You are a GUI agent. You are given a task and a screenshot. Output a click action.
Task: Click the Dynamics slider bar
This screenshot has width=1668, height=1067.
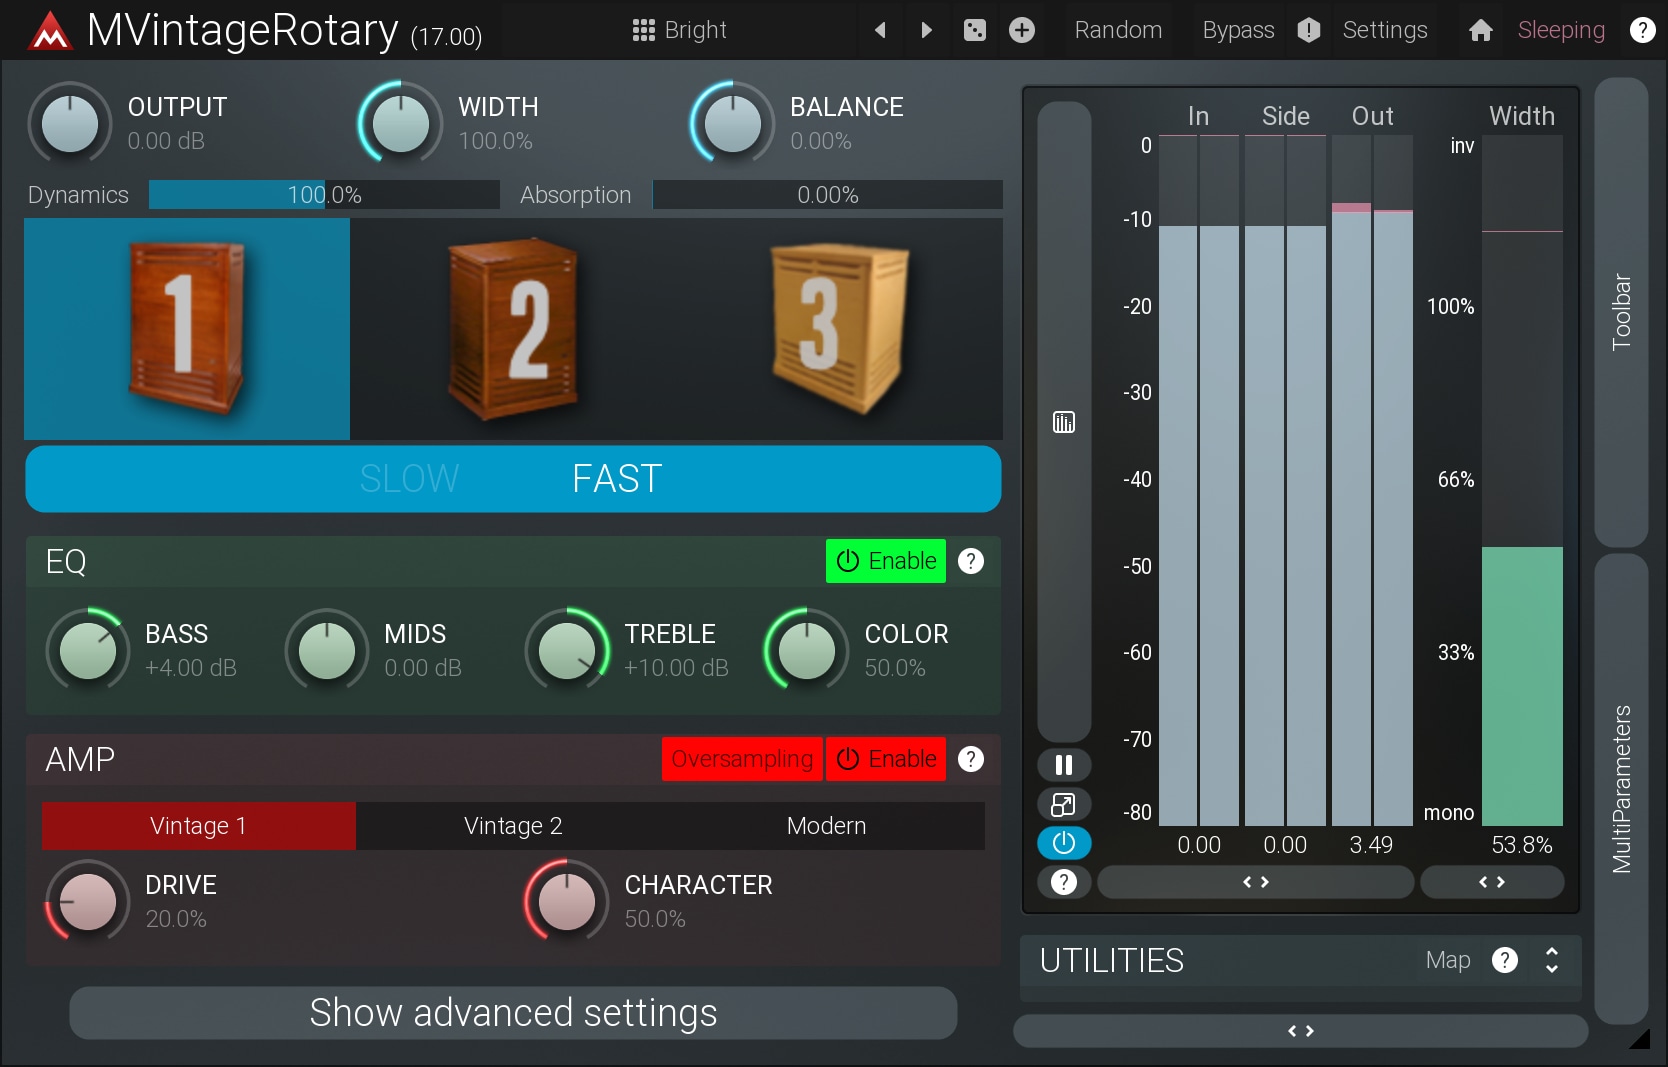(324, 195)
